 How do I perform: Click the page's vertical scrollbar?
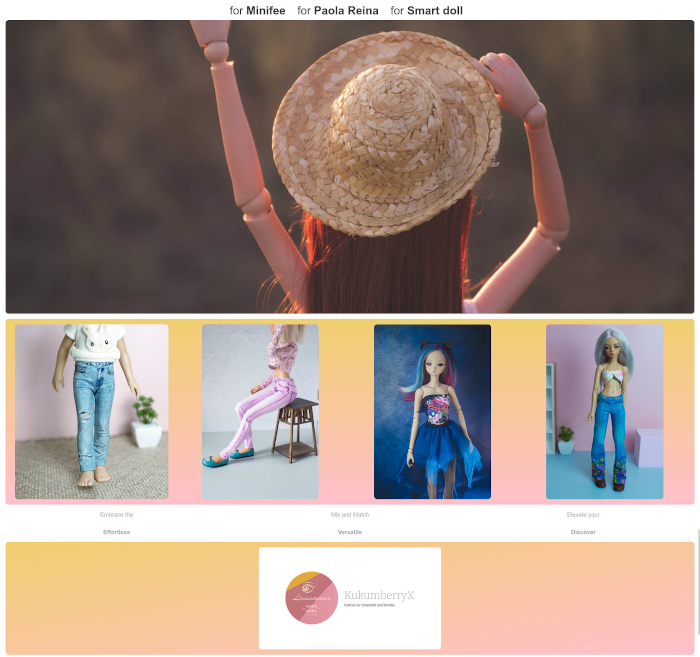click(x=698, y=582)
